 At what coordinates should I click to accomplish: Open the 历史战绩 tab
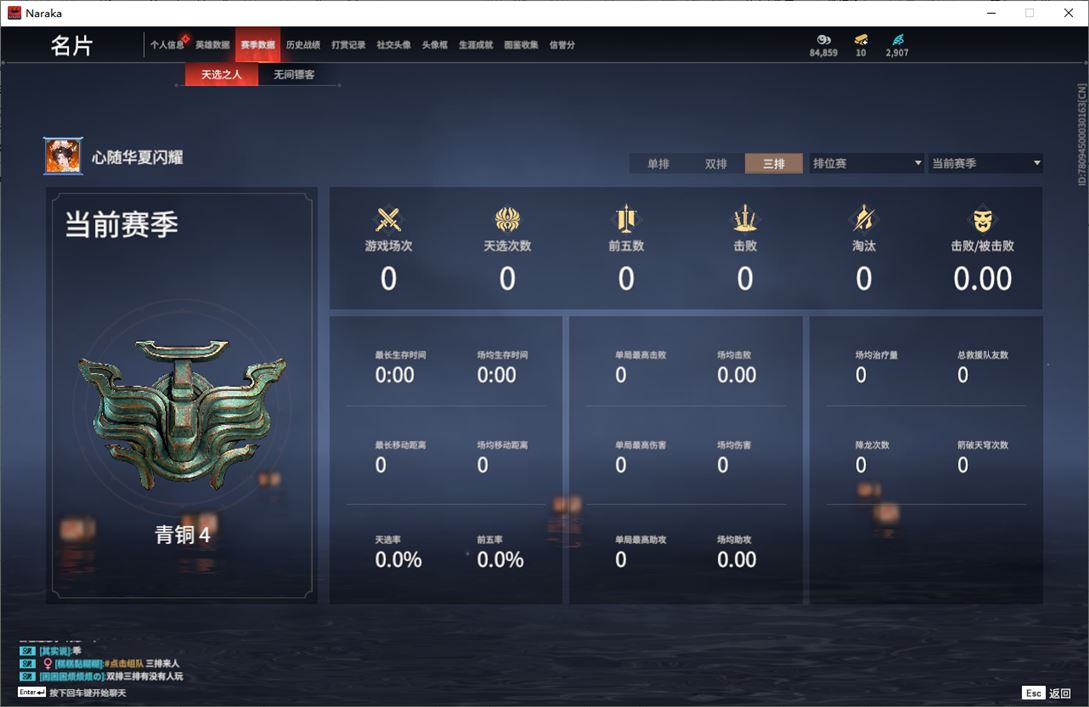(303, 45)
